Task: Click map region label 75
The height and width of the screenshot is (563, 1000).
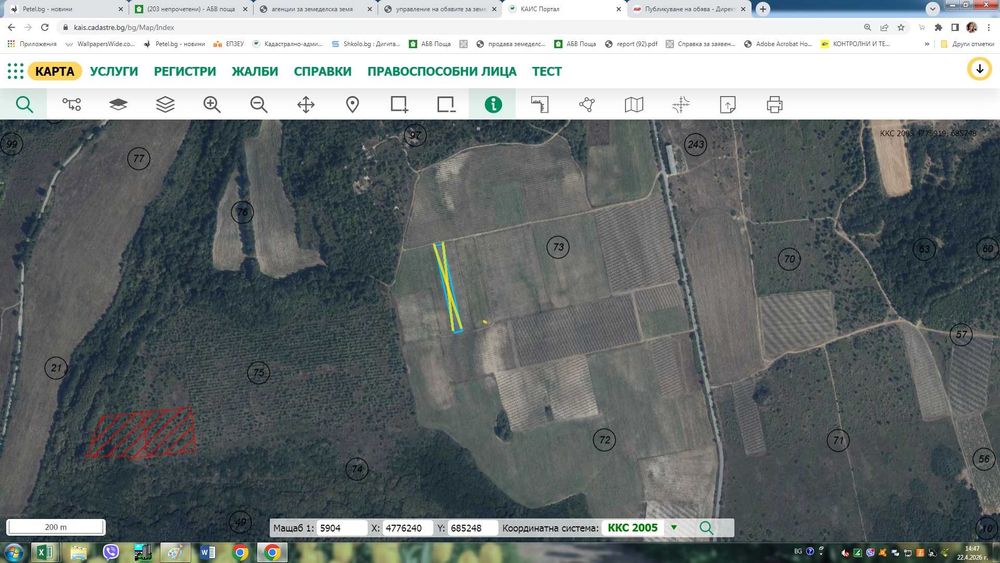Action: [x=258, y=372]
